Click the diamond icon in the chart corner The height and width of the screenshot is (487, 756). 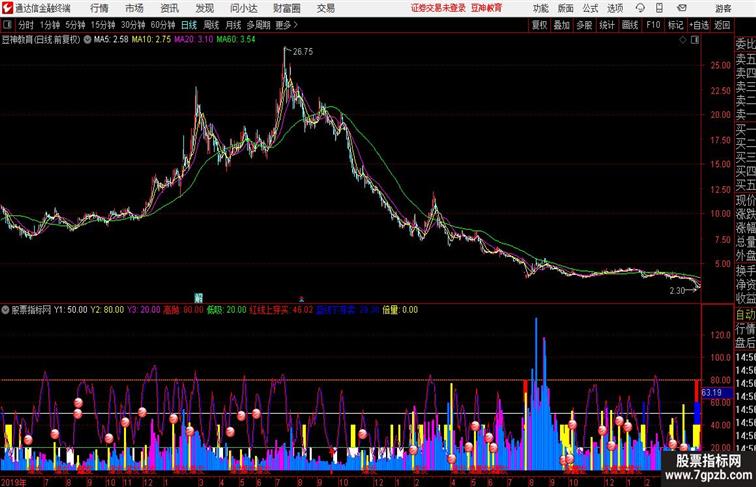click(x=683, y=40)
